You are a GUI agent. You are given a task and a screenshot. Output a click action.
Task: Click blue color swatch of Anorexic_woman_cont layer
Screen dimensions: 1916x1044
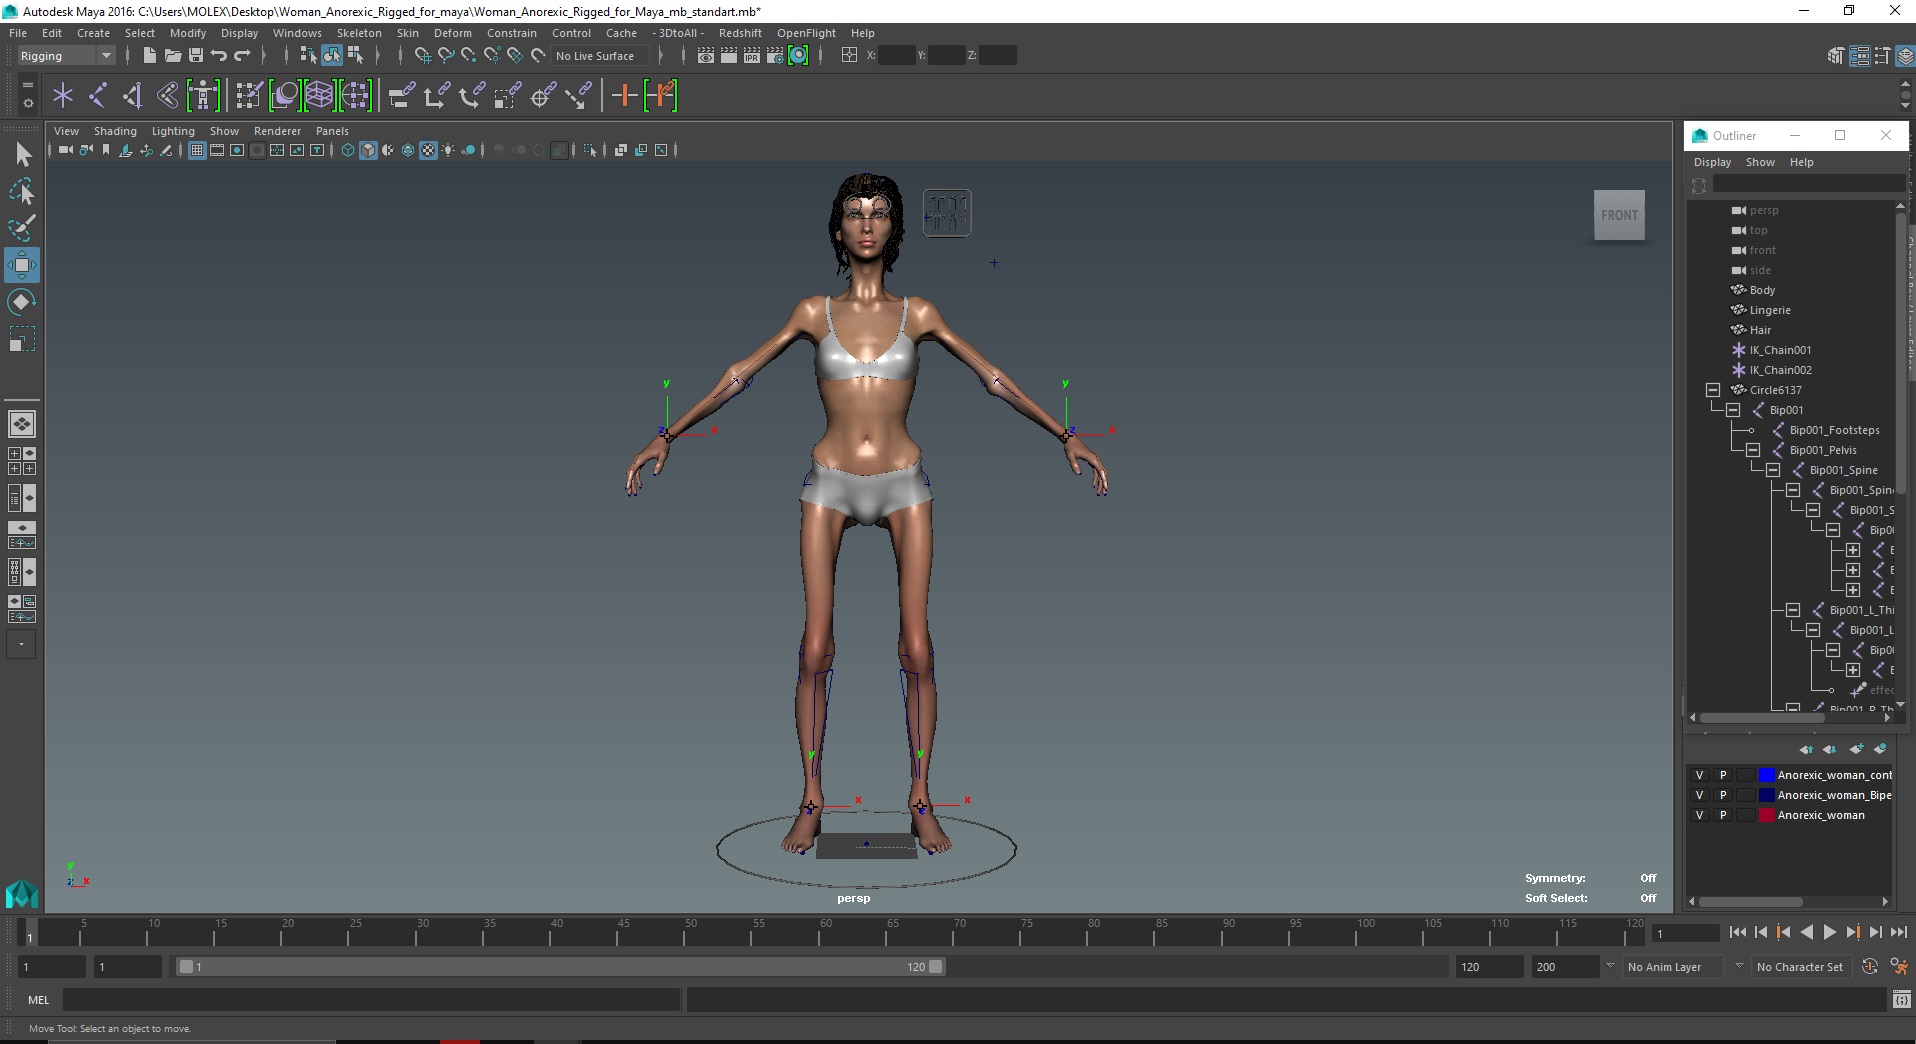coord(1767,775)
